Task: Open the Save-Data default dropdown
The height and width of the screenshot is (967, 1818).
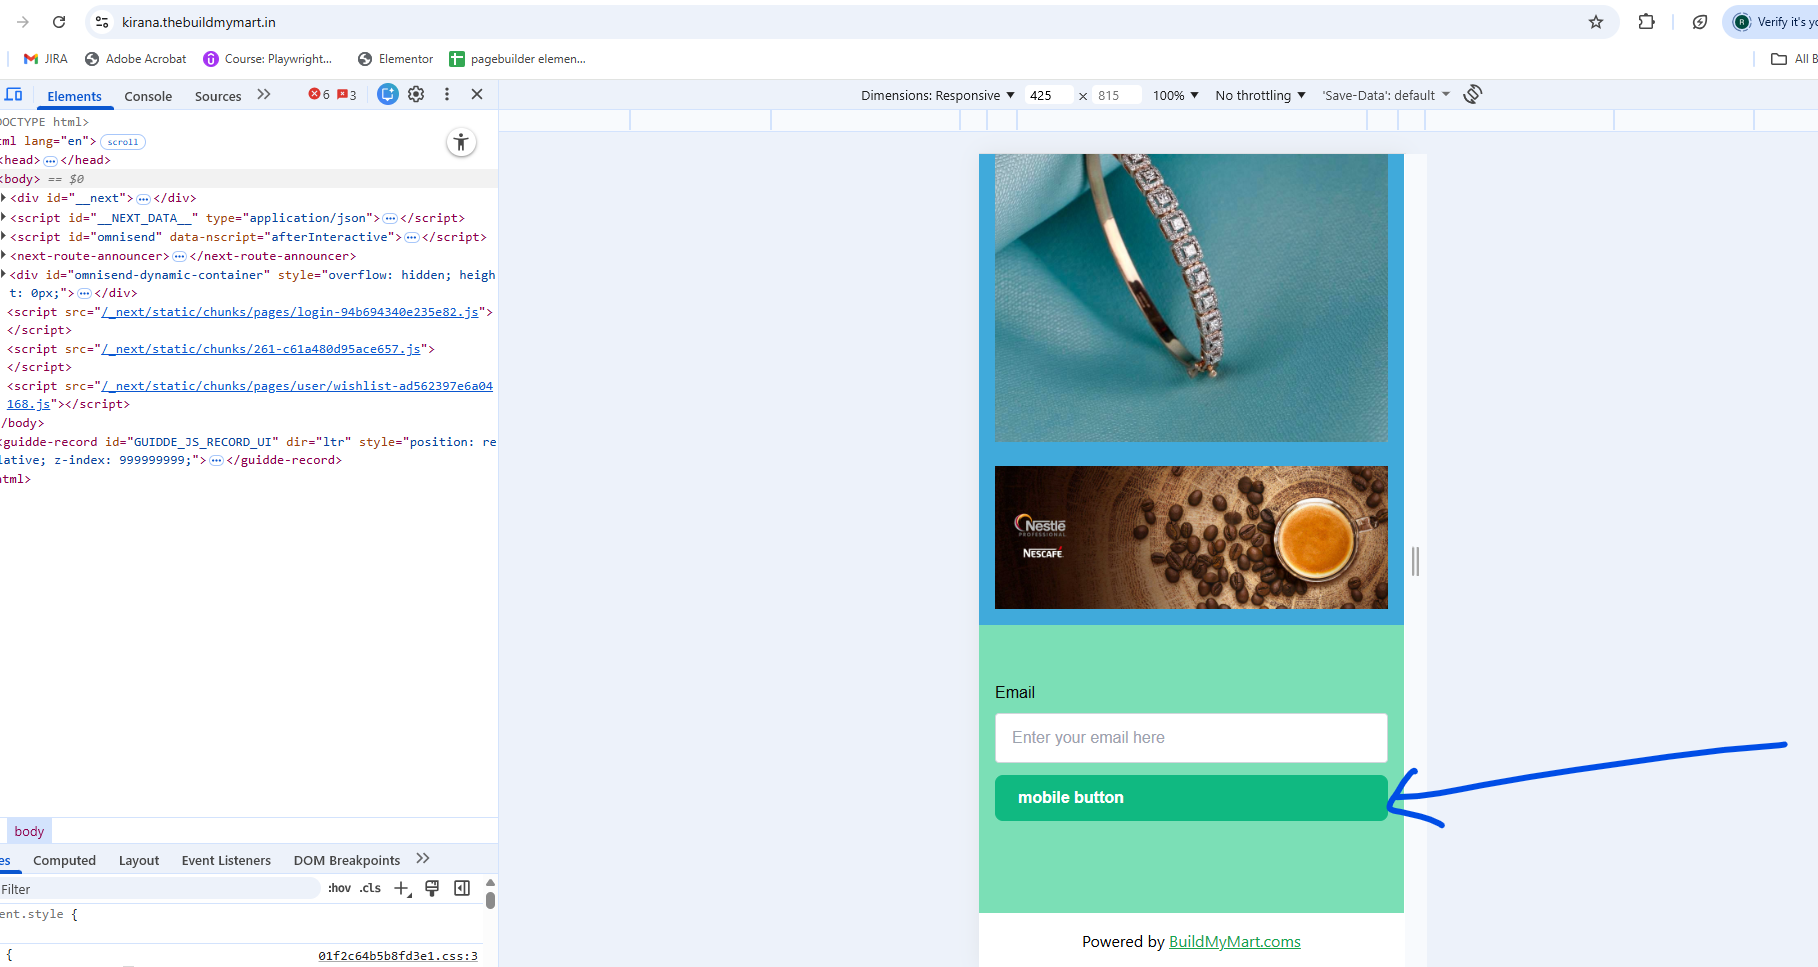Action: click(1386, 95)
